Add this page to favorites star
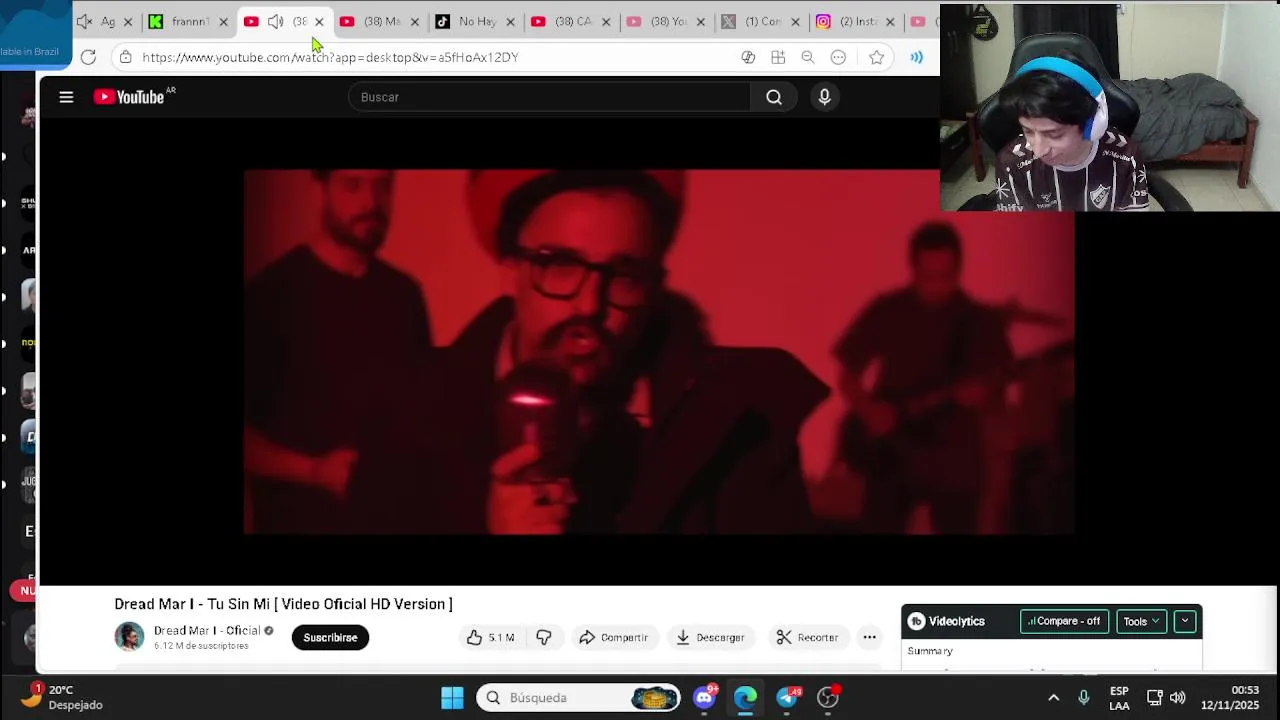Image resolution: width=1280 pixels, height=720 pixels. pyautogui.click(x=877, y=57)
